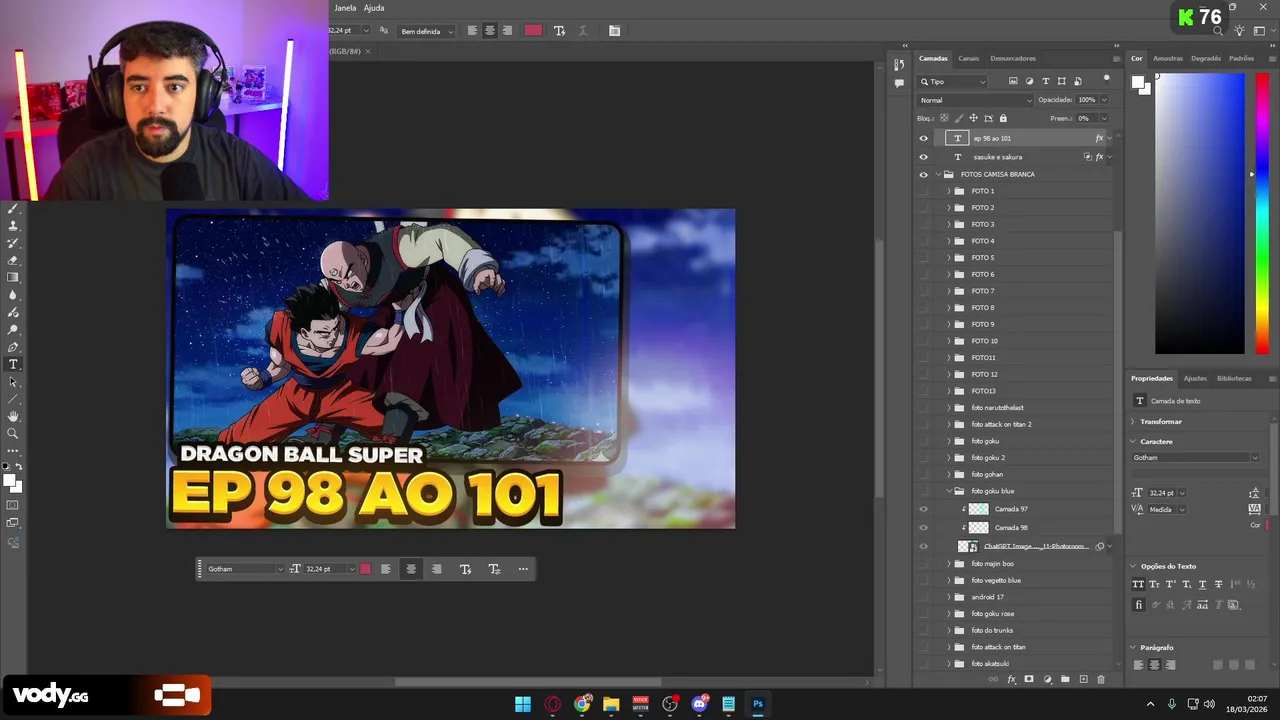Show the FOTO 1 group
This screenshot has height=720, width=1280.
tap(923, 191)
